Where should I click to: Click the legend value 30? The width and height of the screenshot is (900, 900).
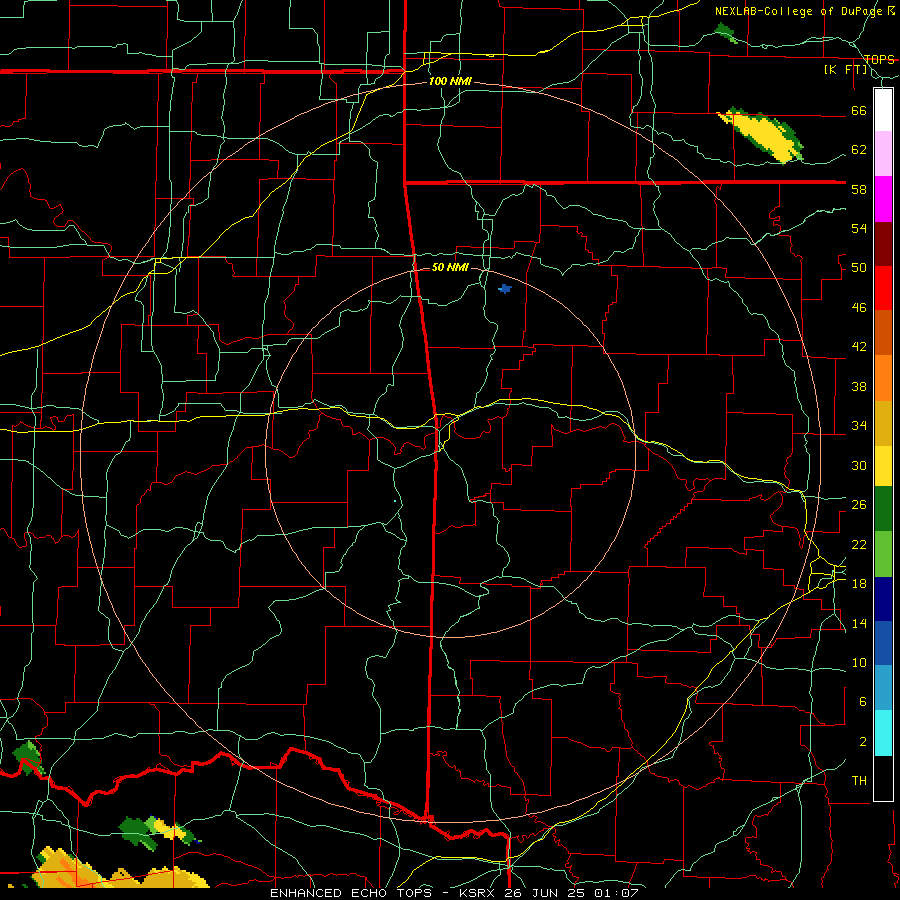coord(859,465)
